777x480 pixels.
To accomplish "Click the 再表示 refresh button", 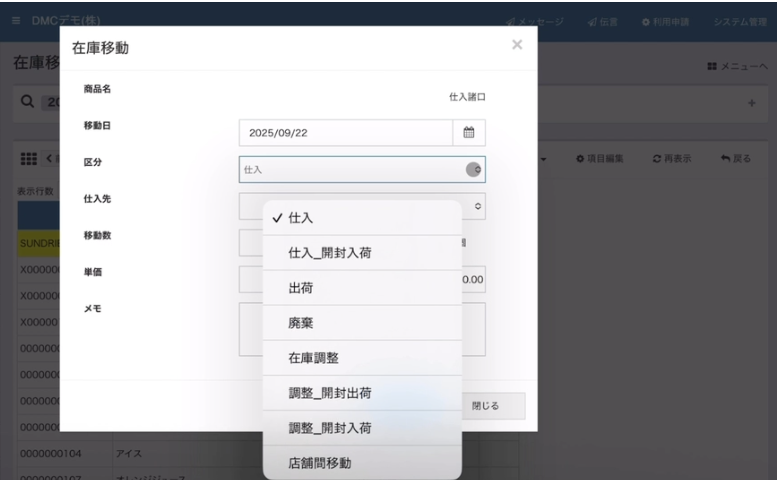I will pyautogui.click(x=671, y=159).
